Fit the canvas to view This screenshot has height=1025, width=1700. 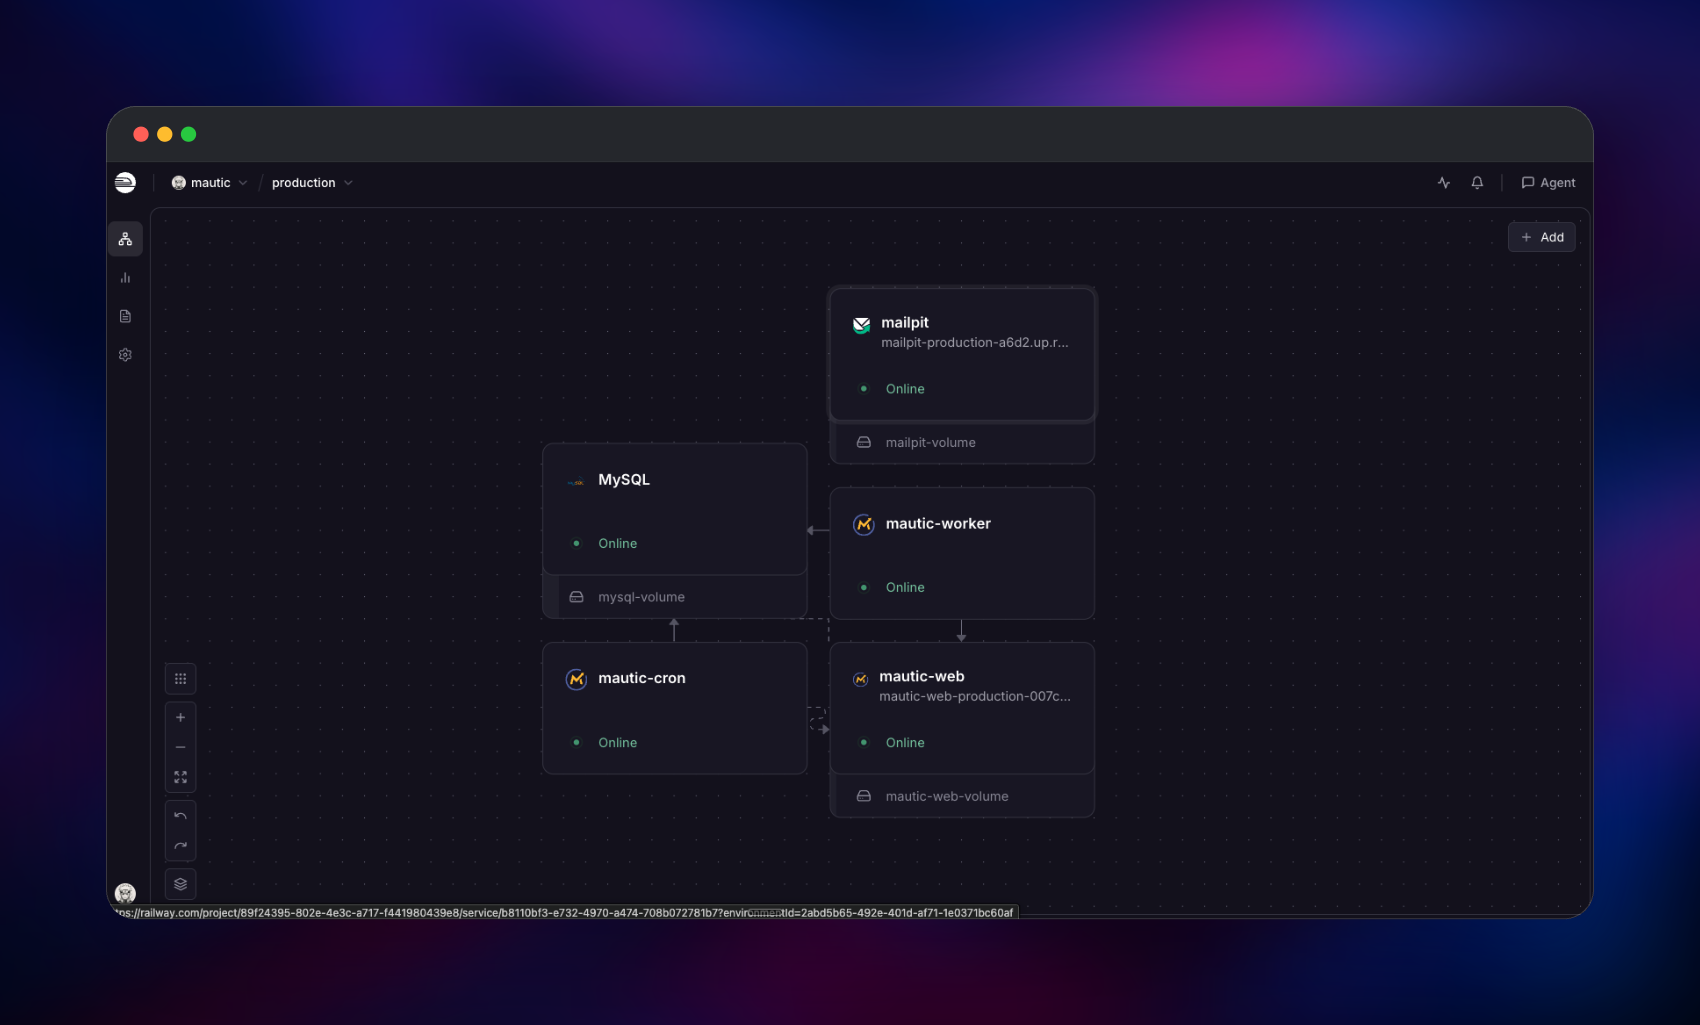coord(181,777)
